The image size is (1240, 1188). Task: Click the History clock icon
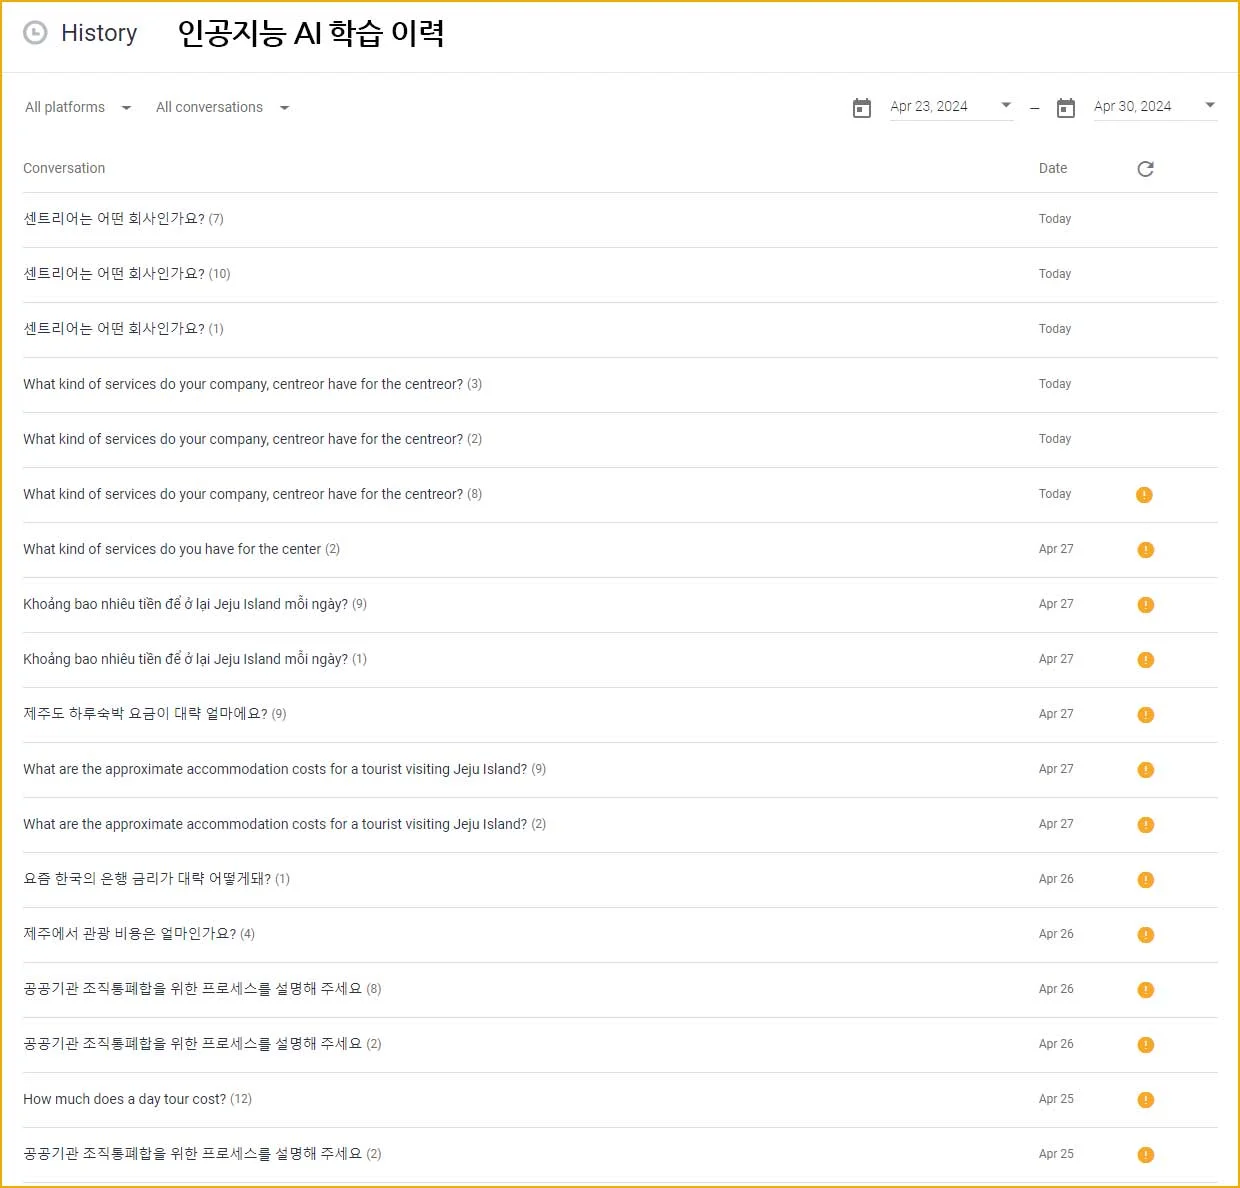click(x=35, y=33)
